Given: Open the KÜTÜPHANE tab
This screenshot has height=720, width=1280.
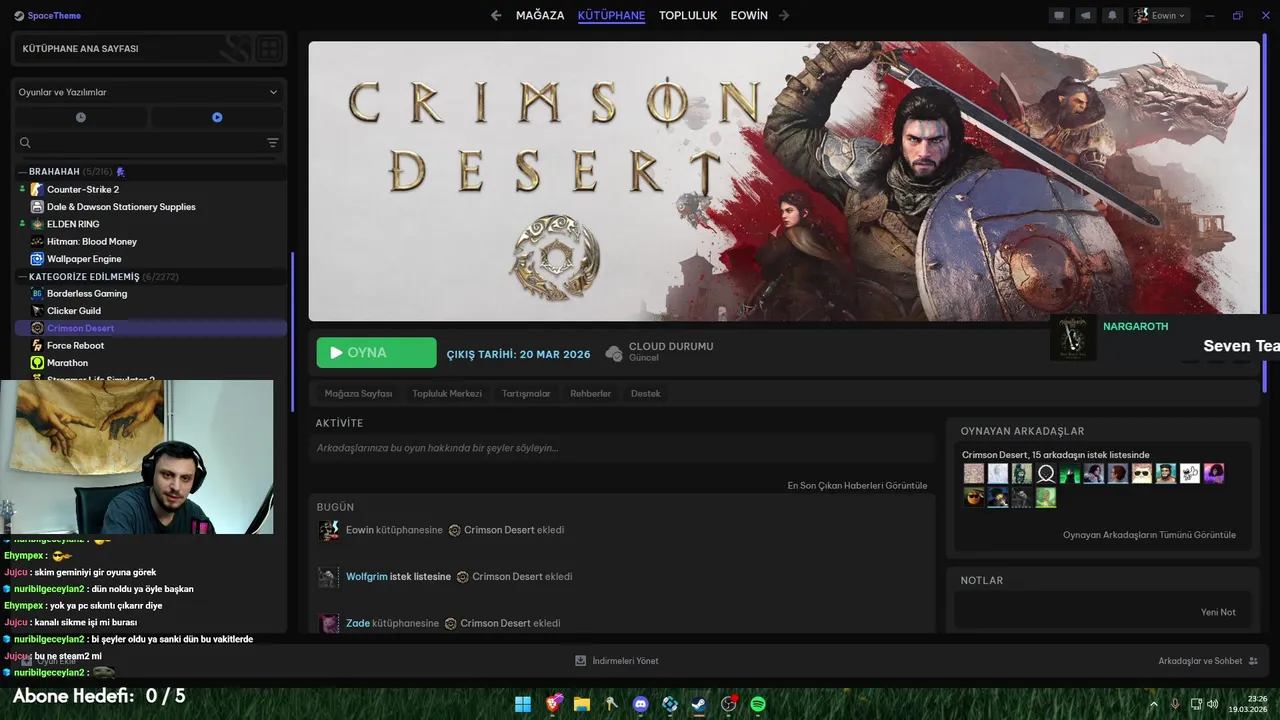Looking at the screenshot, I should [x=611, y=15].
